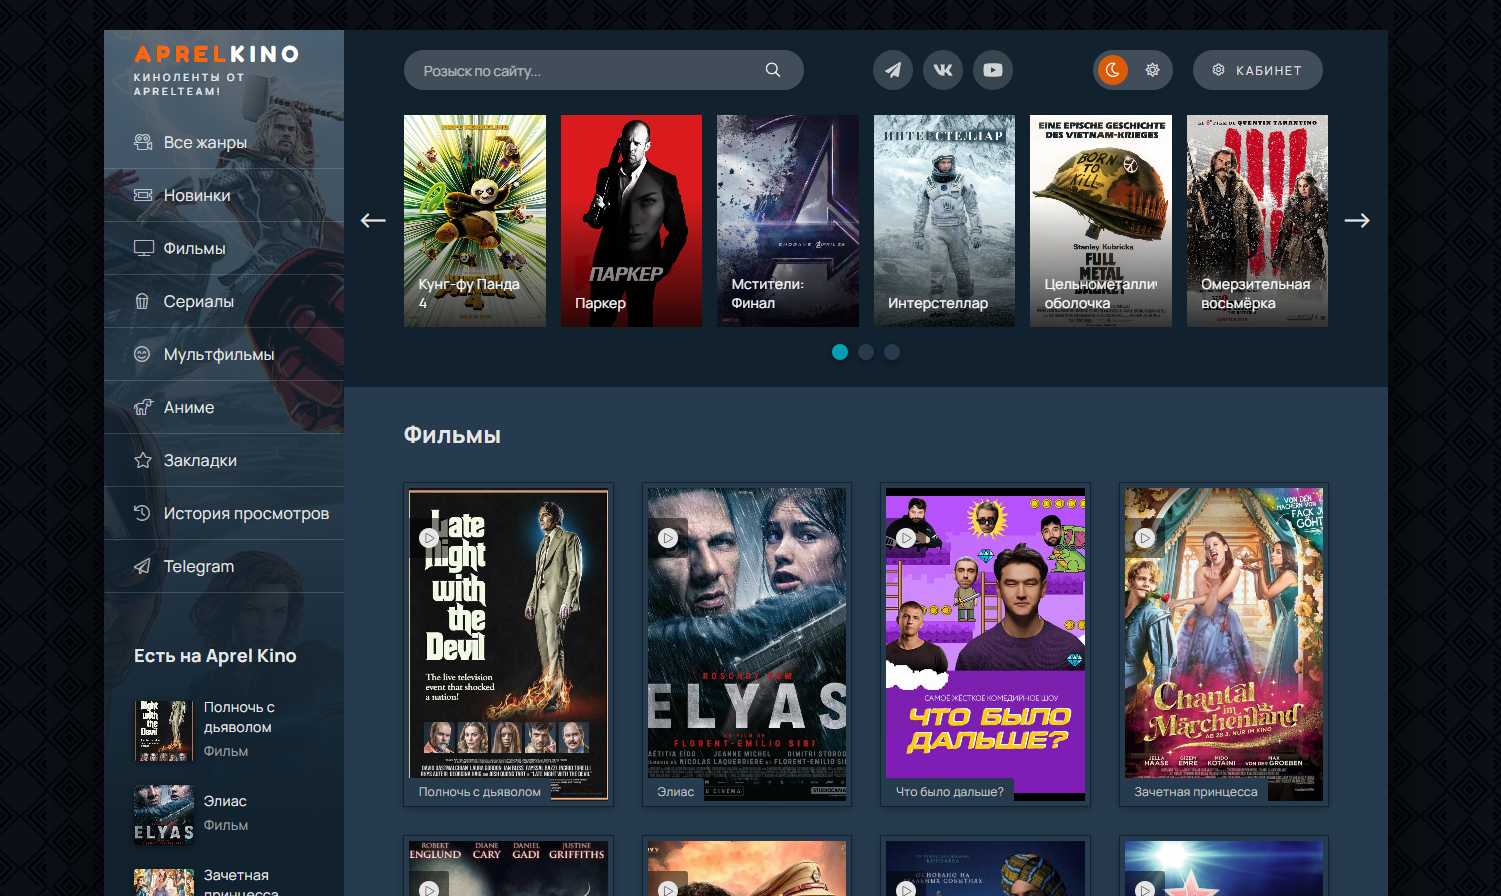Click the trash-bin icon beside Сериалы
This screenshot has height=896, width=1501.
(143, 301)
